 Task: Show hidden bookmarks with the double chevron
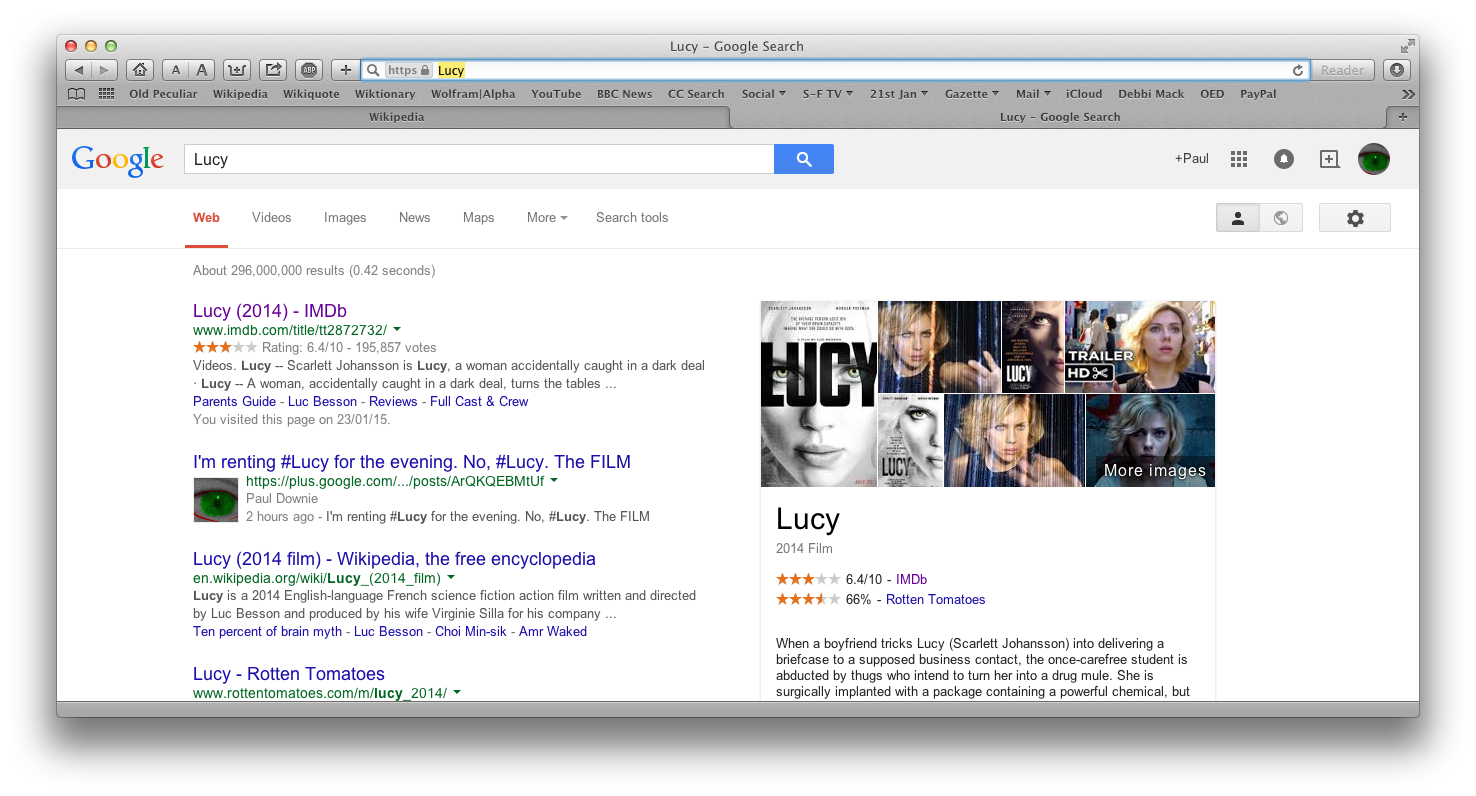tap(1408, 94)
